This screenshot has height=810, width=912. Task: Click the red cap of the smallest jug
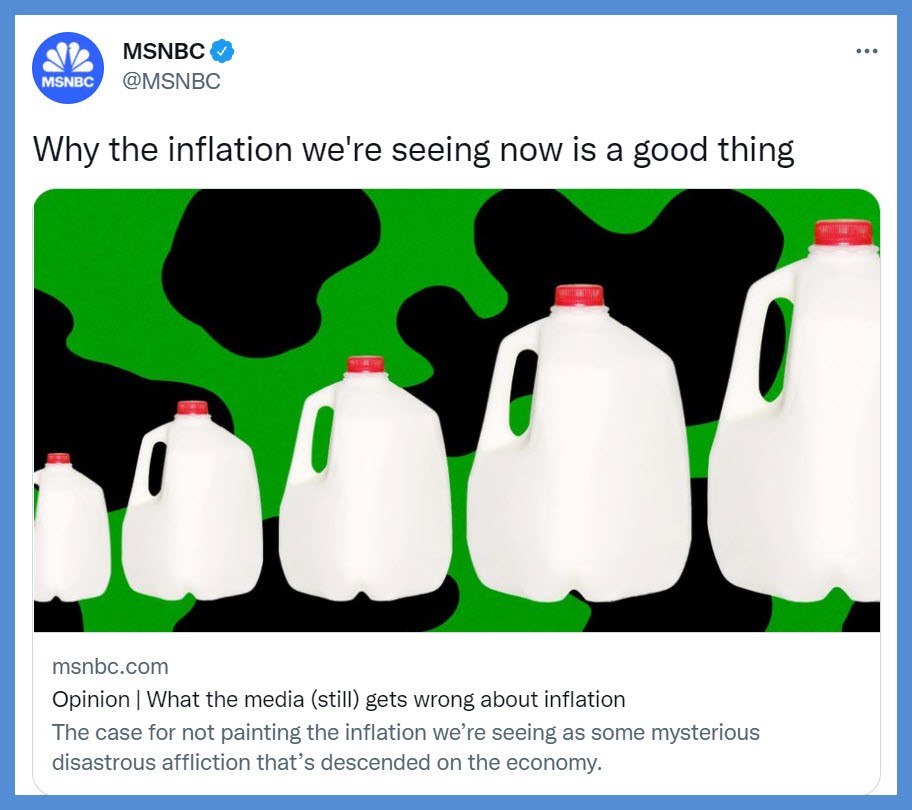point(58,458)
